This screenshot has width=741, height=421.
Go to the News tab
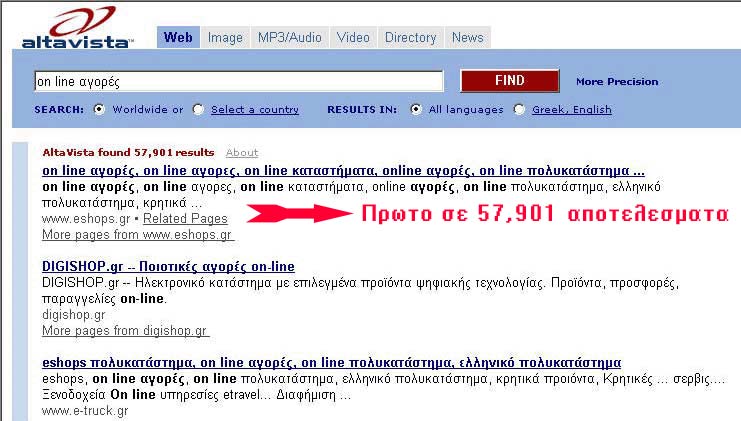click(x=467, y=38)
